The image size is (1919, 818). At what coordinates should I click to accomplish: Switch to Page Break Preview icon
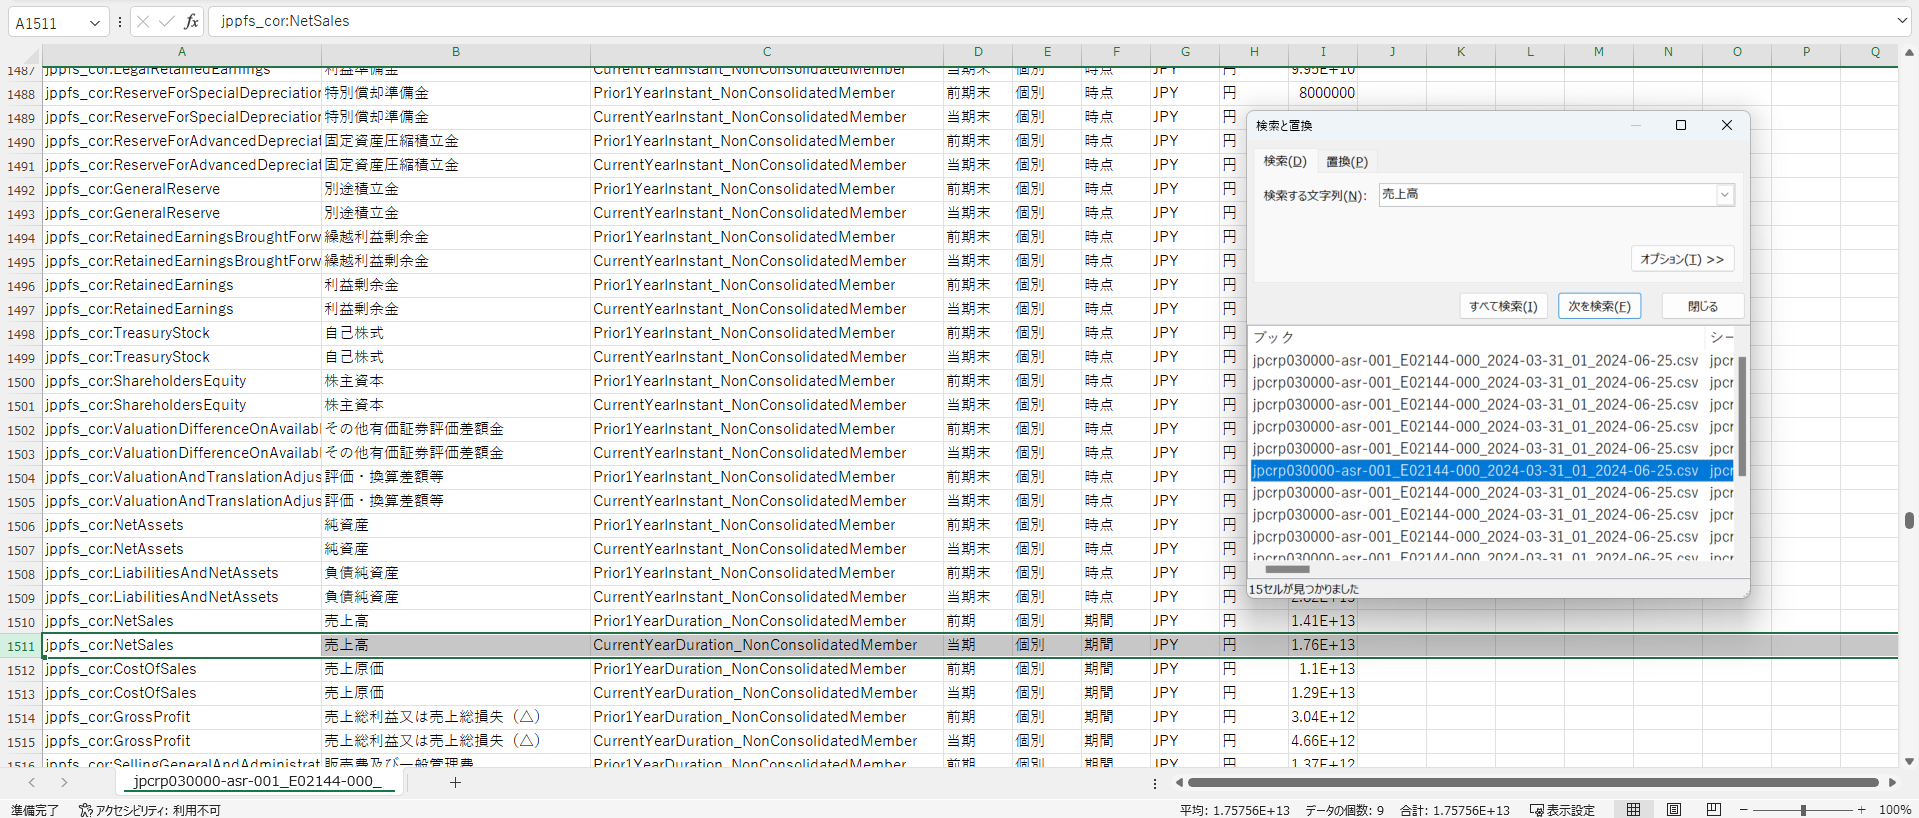pos(1713,809)
